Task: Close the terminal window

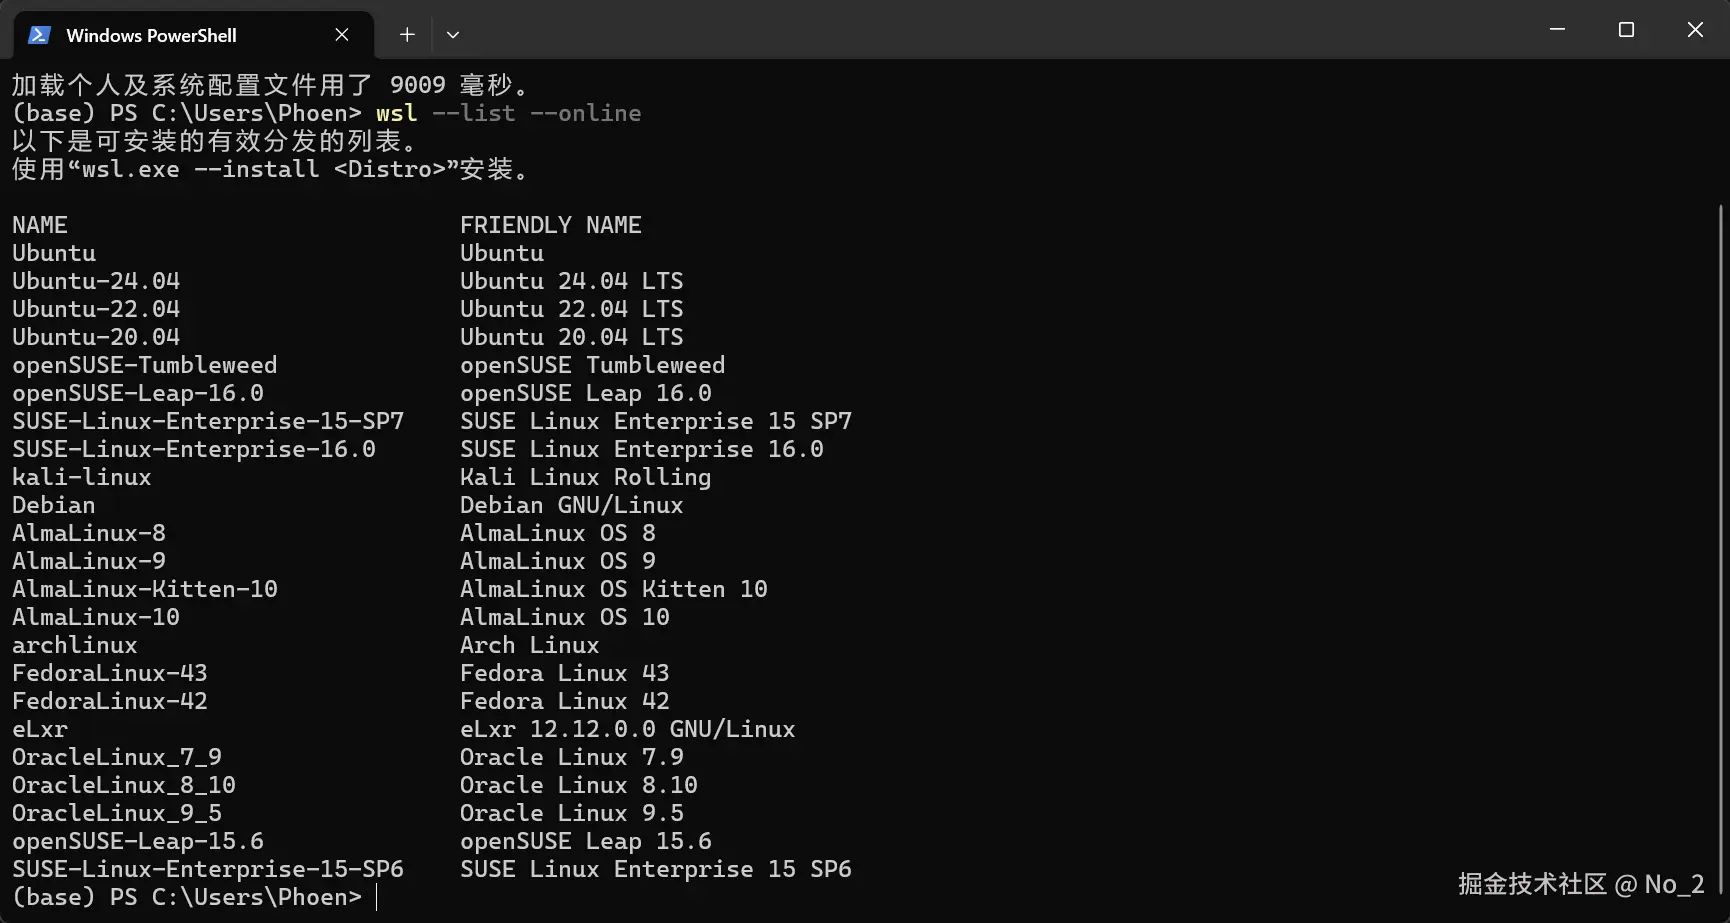Action: [1695, 30]
